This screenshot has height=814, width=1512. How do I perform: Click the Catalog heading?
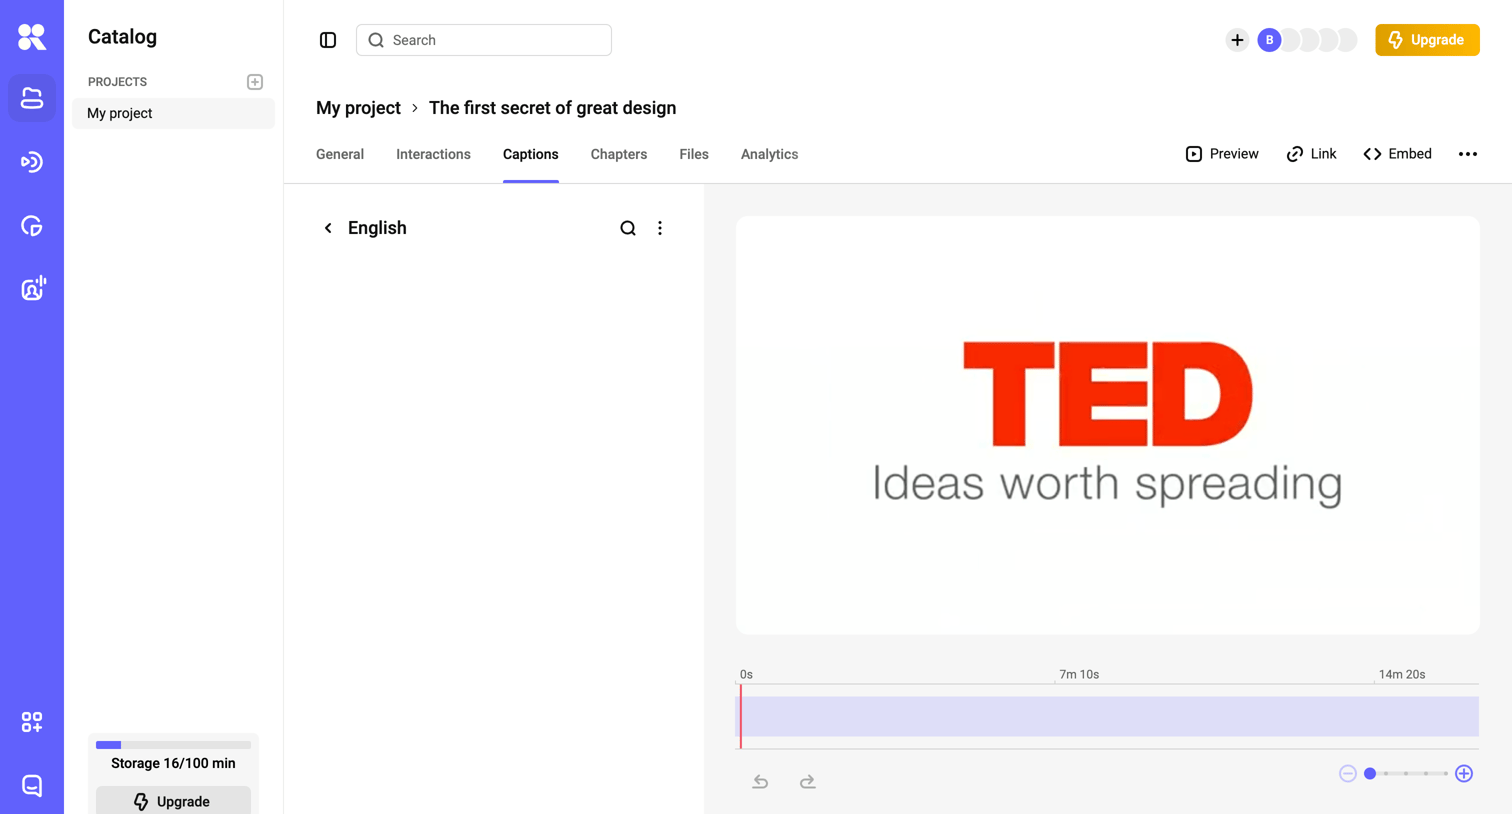[122, 37]
